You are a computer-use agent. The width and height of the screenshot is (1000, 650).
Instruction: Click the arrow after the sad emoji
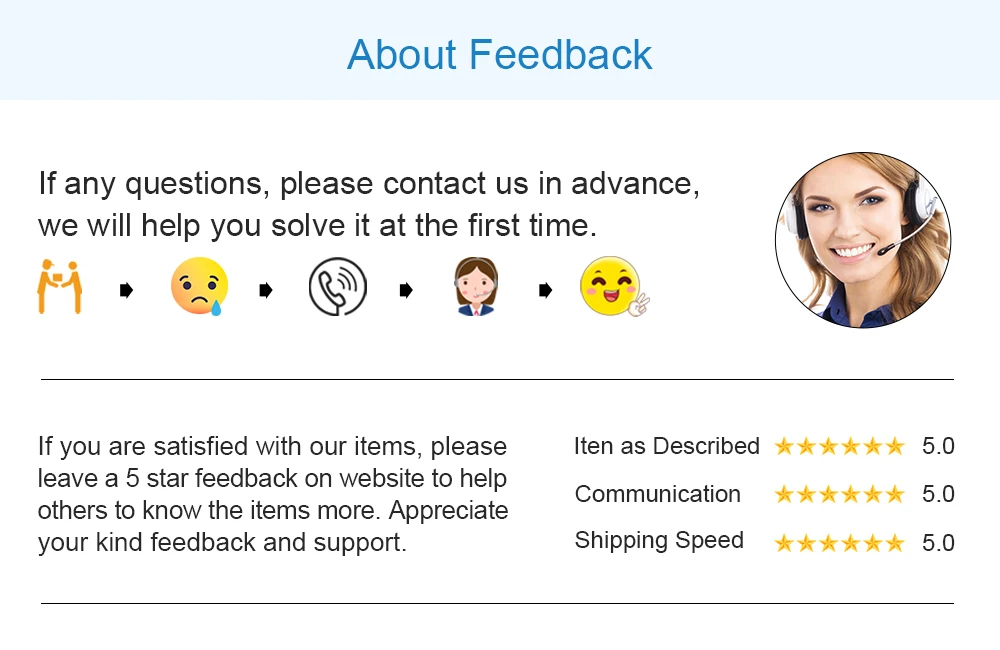coord(266,290)
